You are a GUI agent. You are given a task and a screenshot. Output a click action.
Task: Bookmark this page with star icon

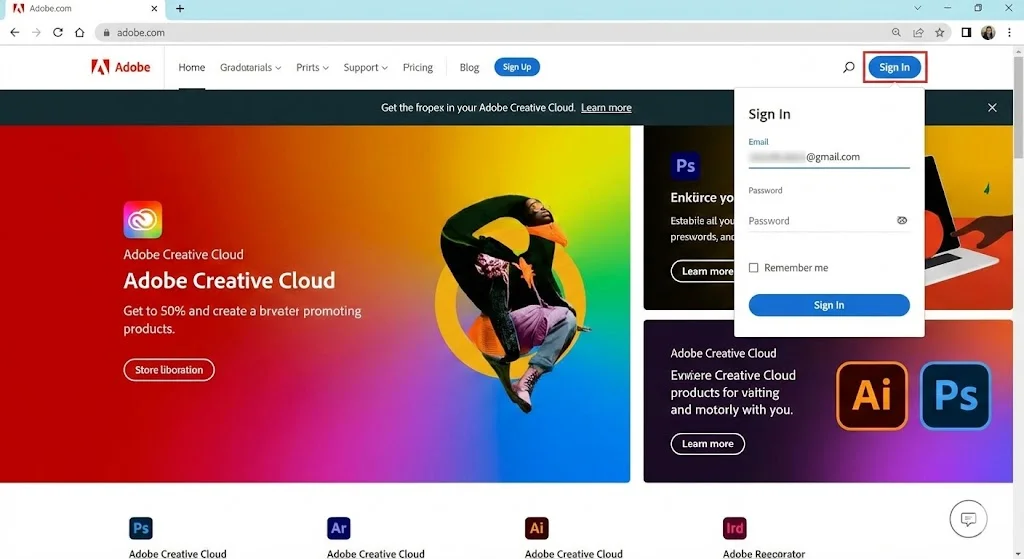[939, 32]
